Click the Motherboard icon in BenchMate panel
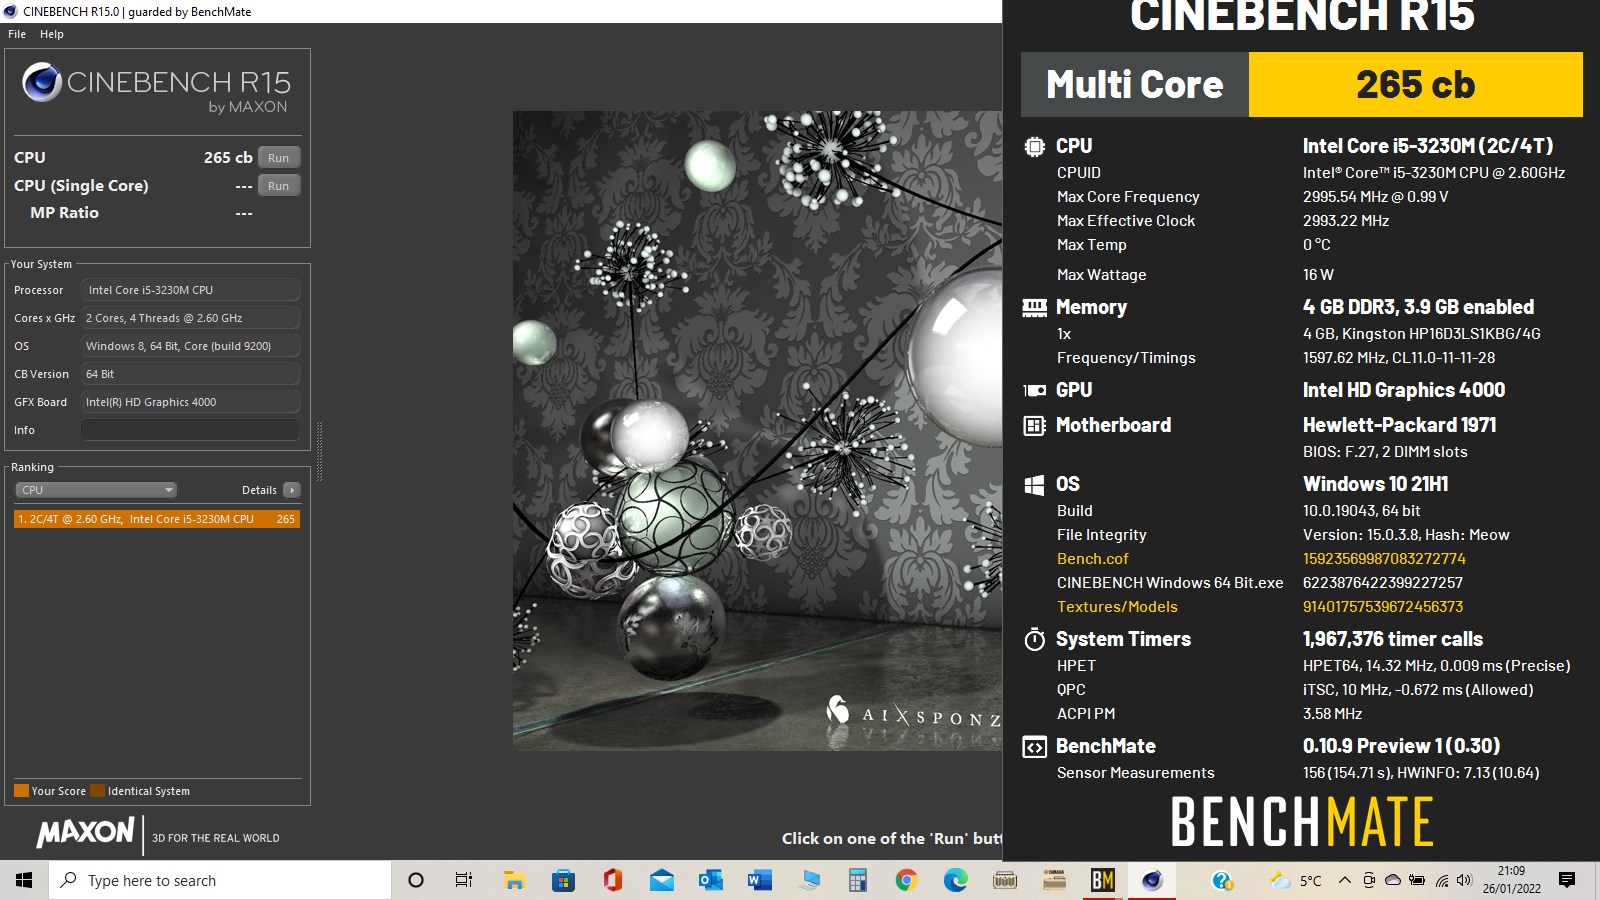The width and height of the screenshot is (1600, 900). (1034, 425)
